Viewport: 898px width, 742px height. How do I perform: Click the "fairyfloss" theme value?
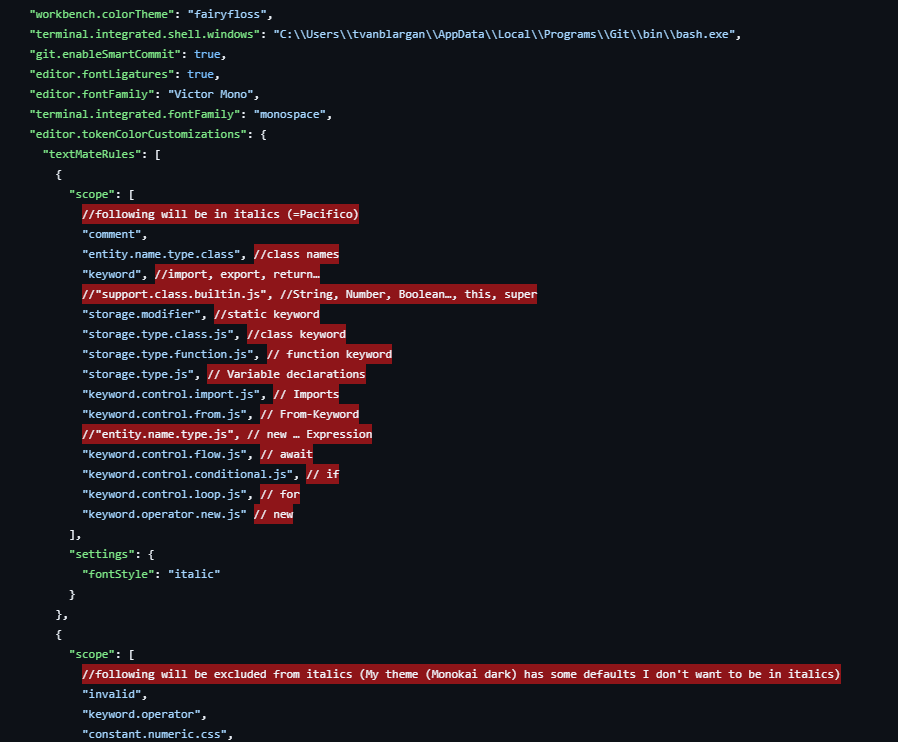[x=226, y=14]
